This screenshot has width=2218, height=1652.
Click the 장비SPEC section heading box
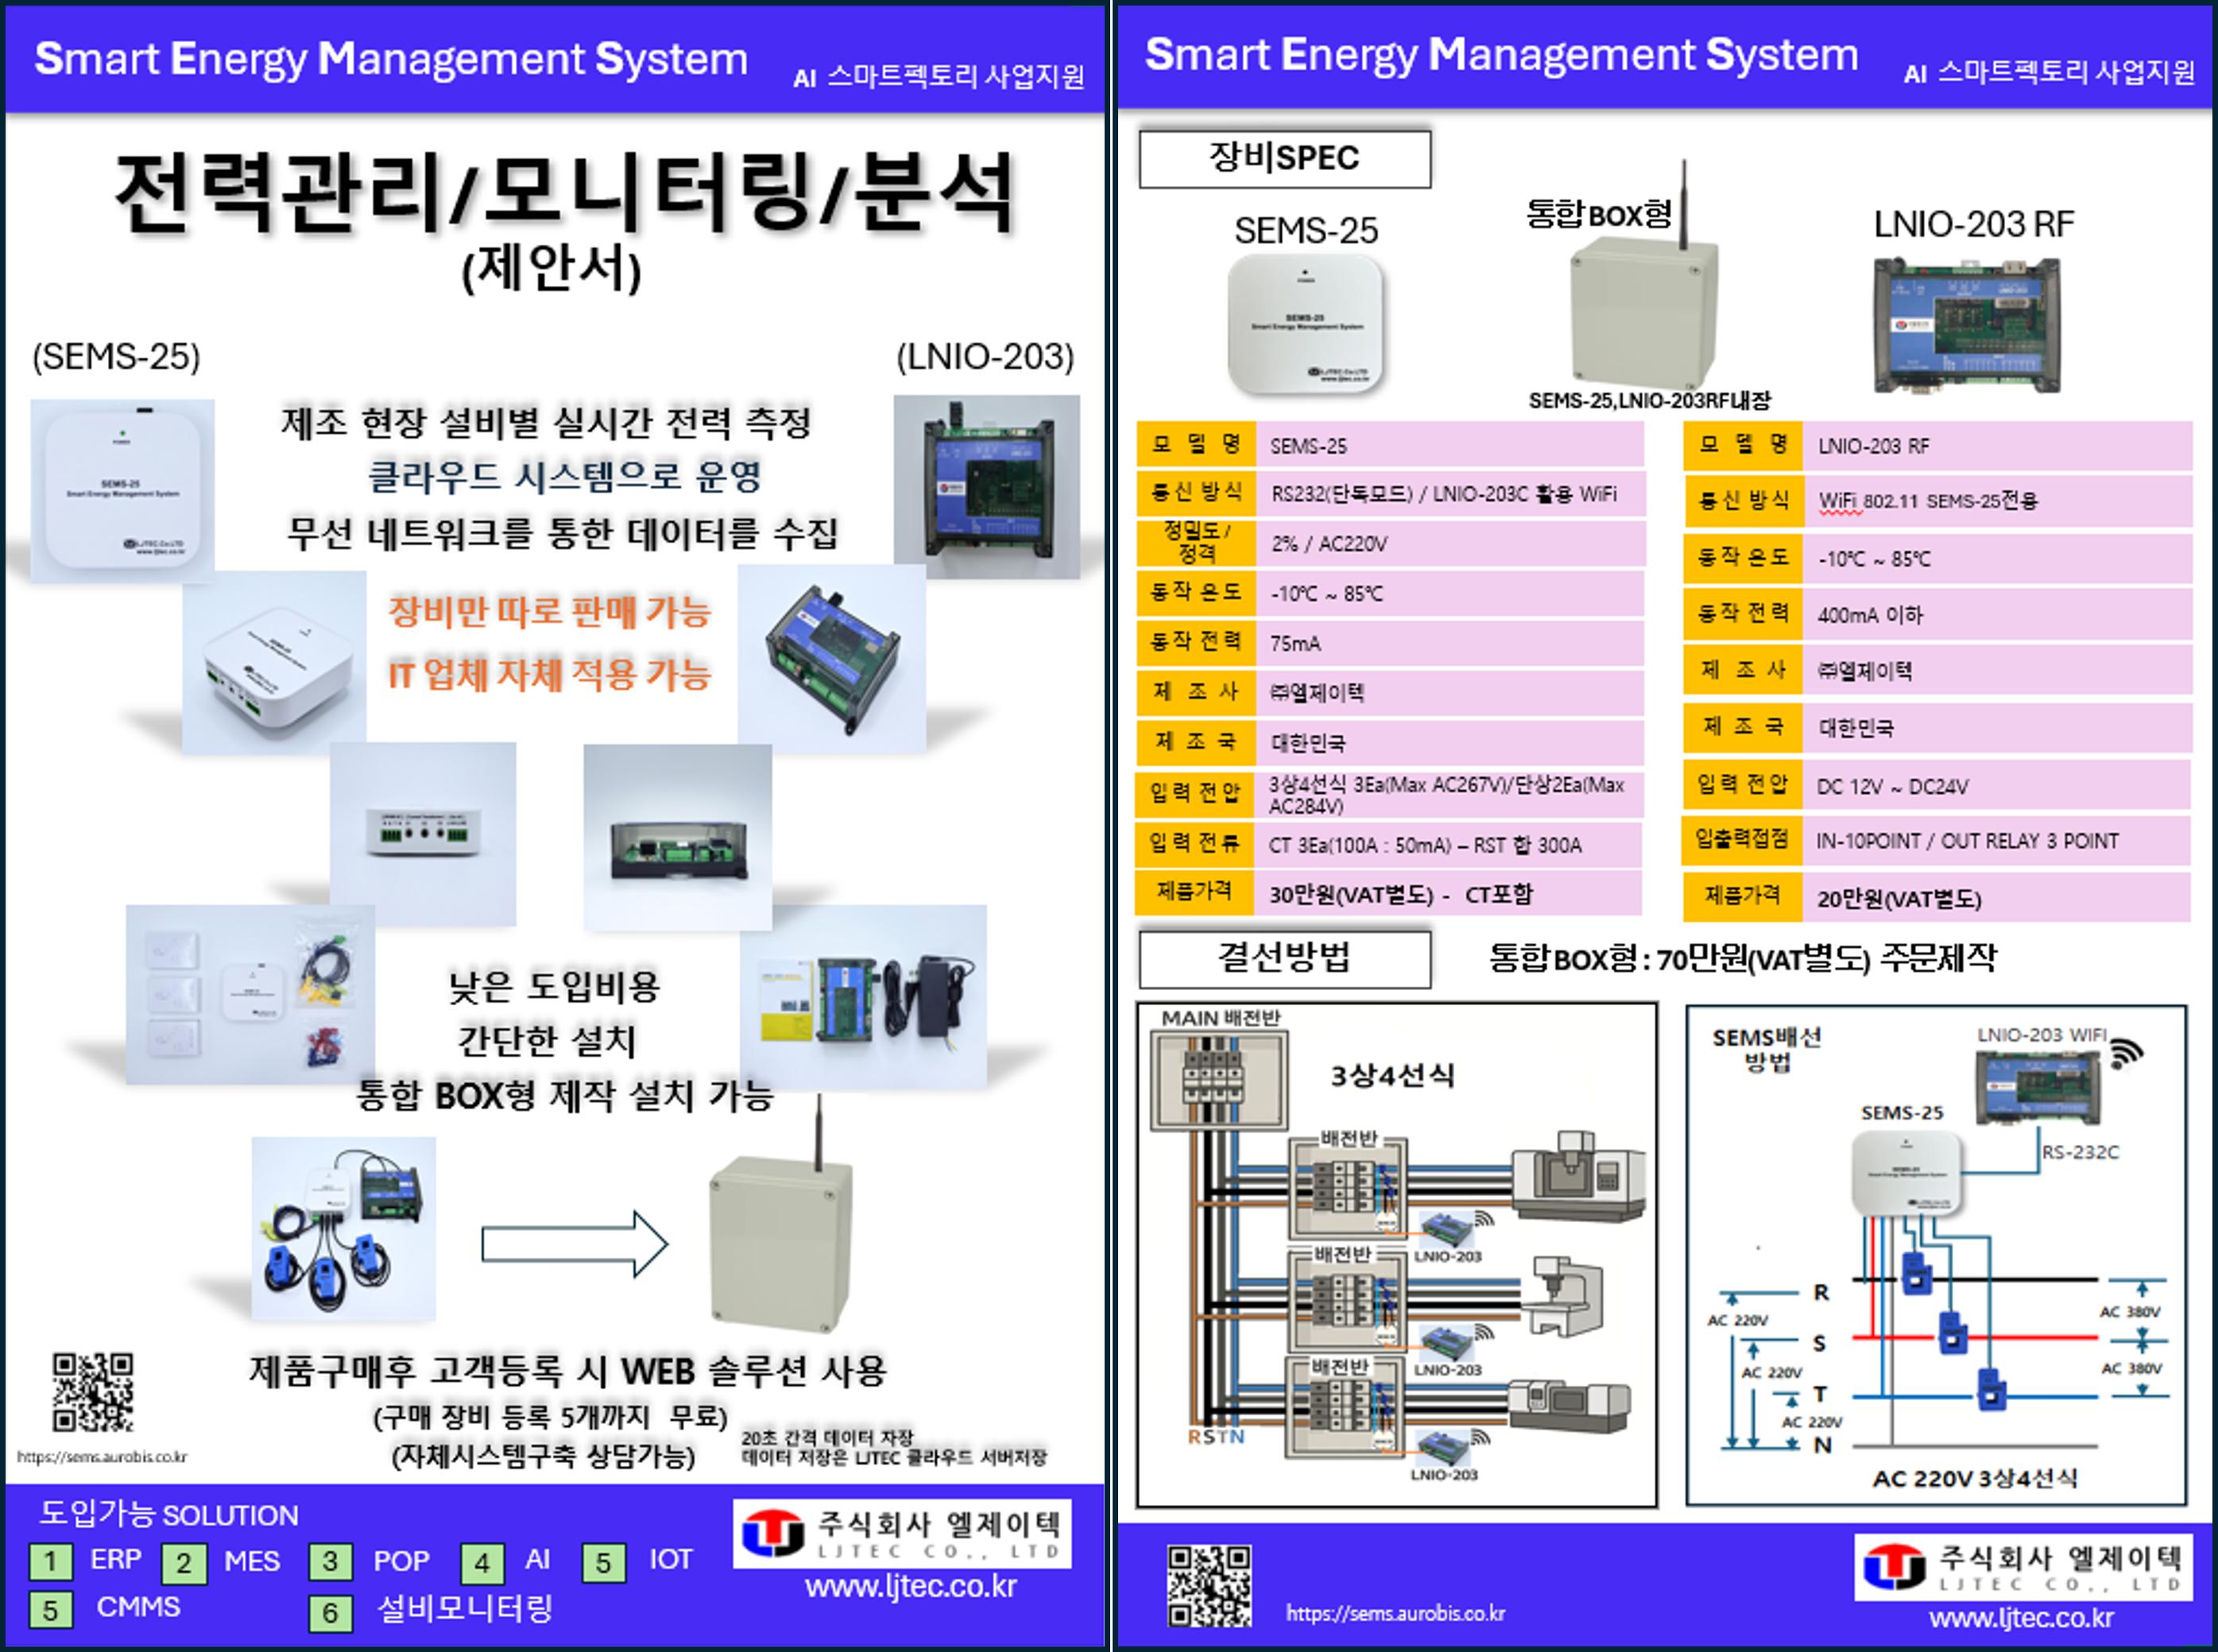coord(1284,158)
